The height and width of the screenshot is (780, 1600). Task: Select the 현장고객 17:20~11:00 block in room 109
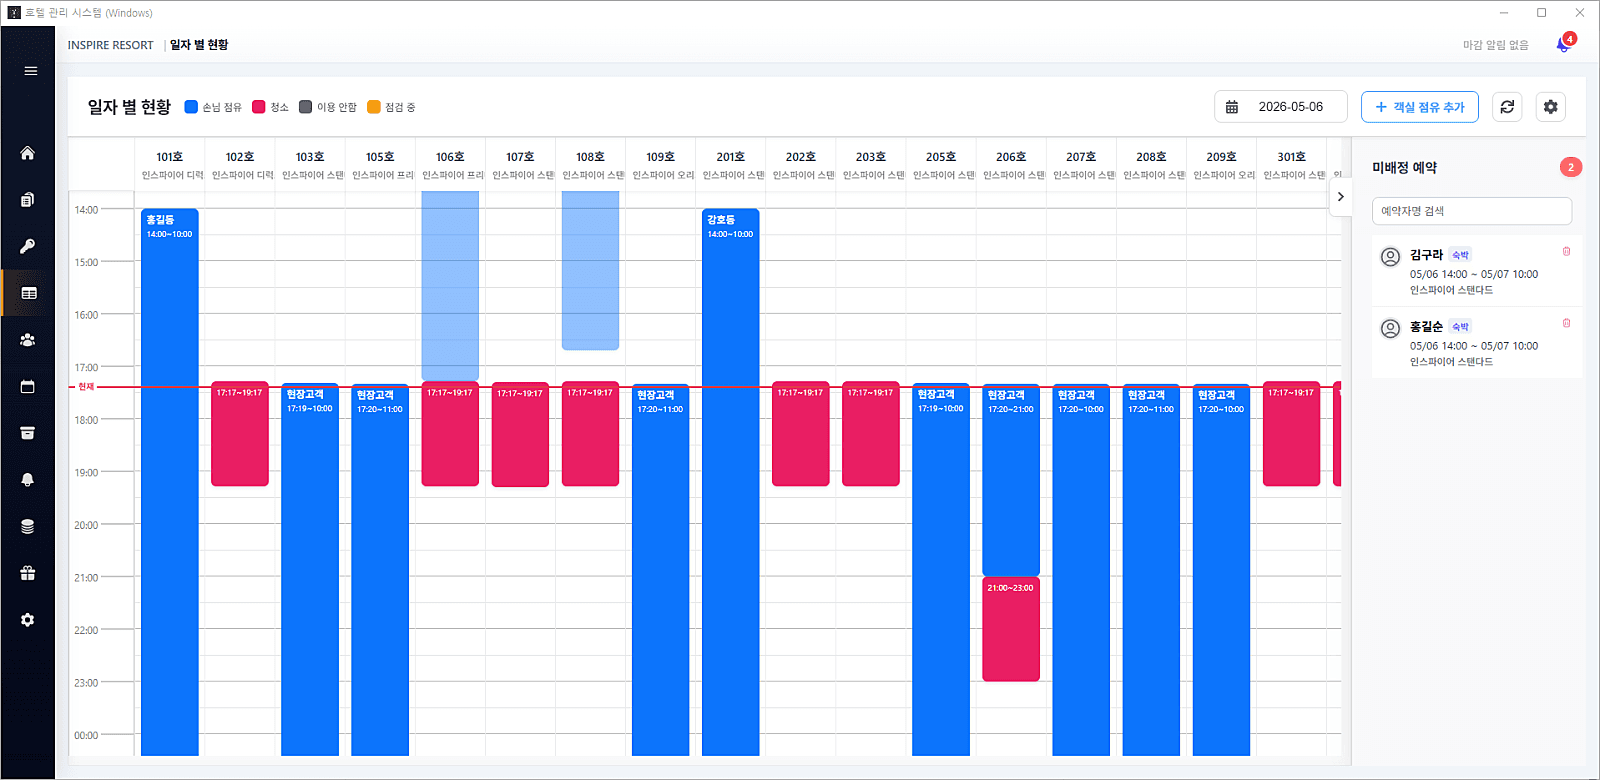(x=661, y=570)
